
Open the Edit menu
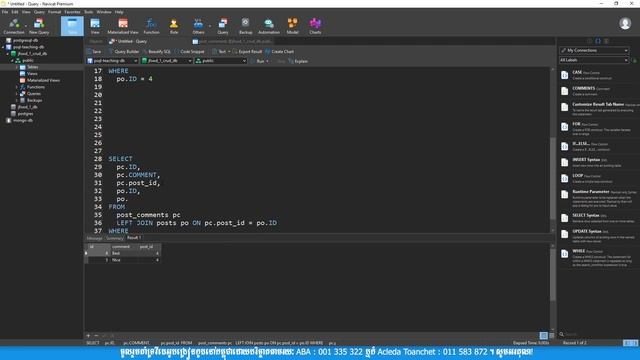pos(15,12)
